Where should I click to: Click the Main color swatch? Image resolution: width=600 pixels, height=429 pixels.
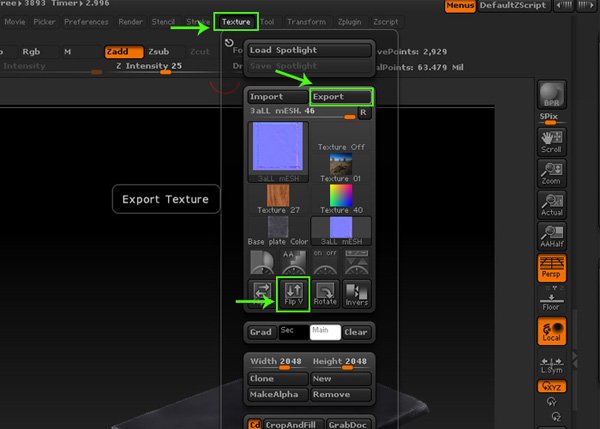[x=325, y=332]
